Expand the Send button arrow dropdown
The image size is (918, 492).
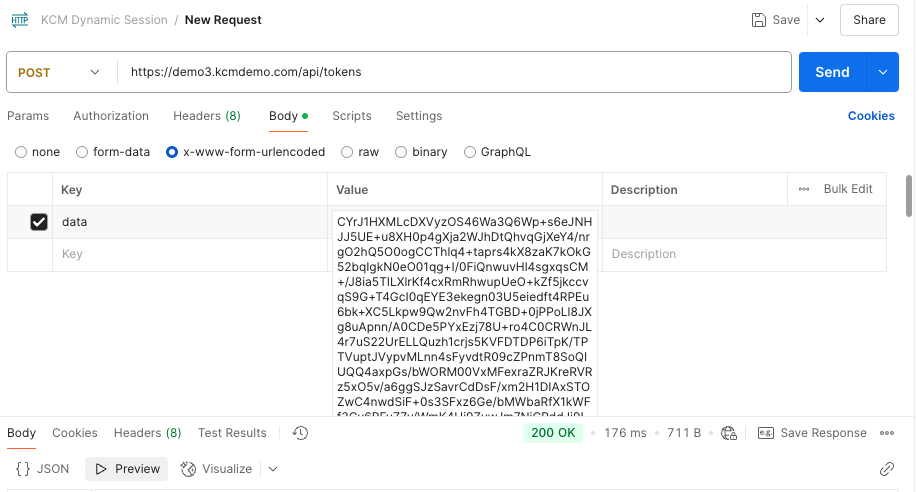tap(882, 72)
